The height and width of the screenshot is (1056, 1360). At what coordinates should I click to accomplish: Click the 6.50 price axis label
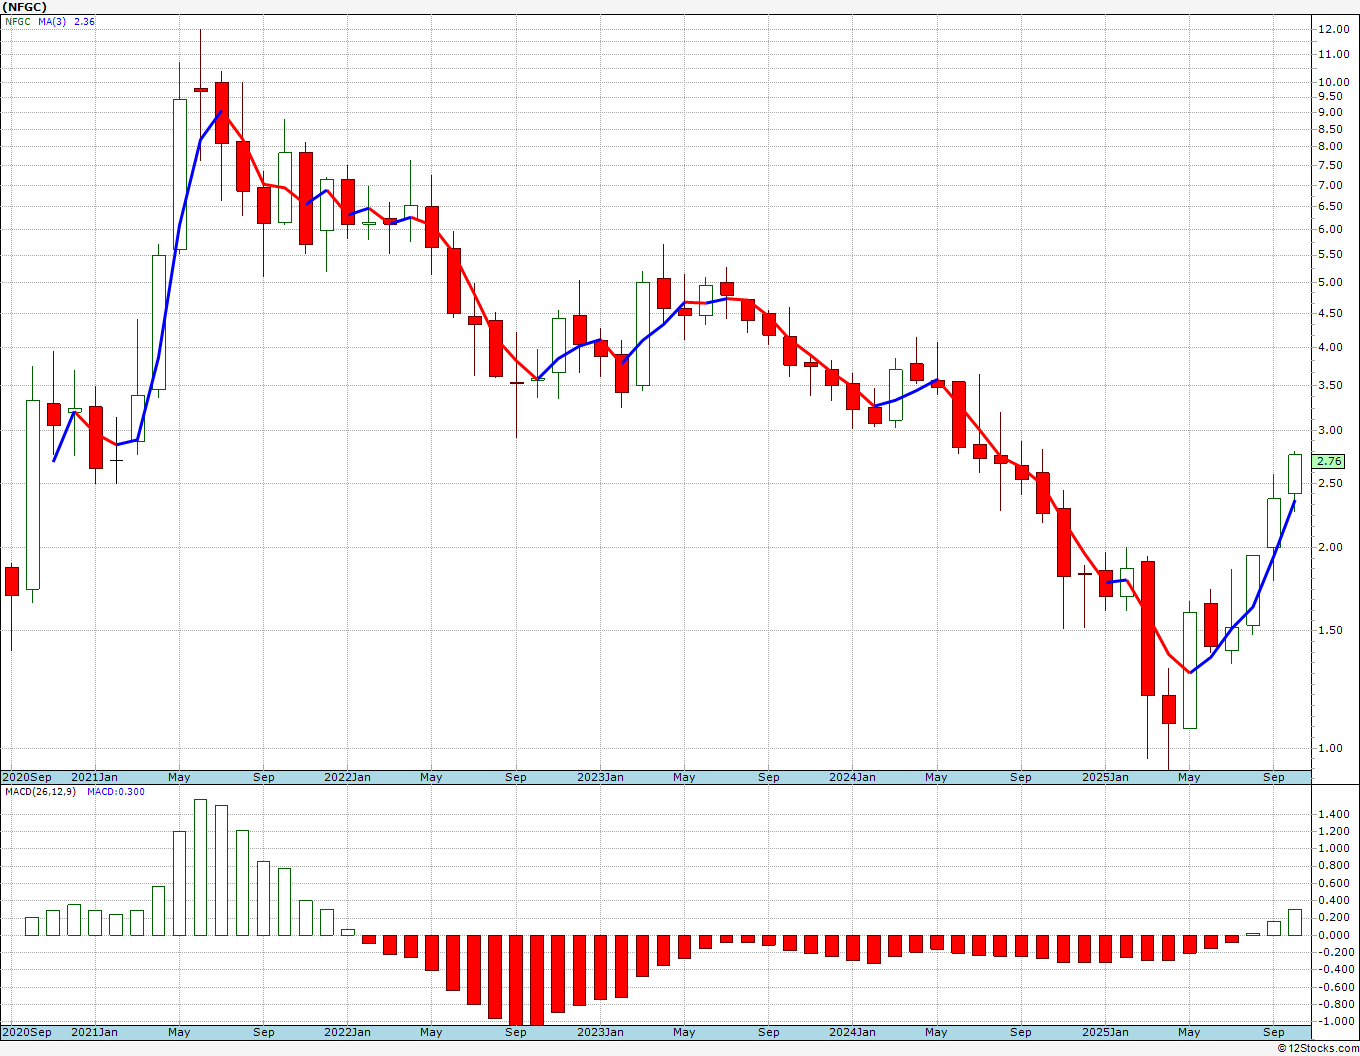tap(1330, 206)
